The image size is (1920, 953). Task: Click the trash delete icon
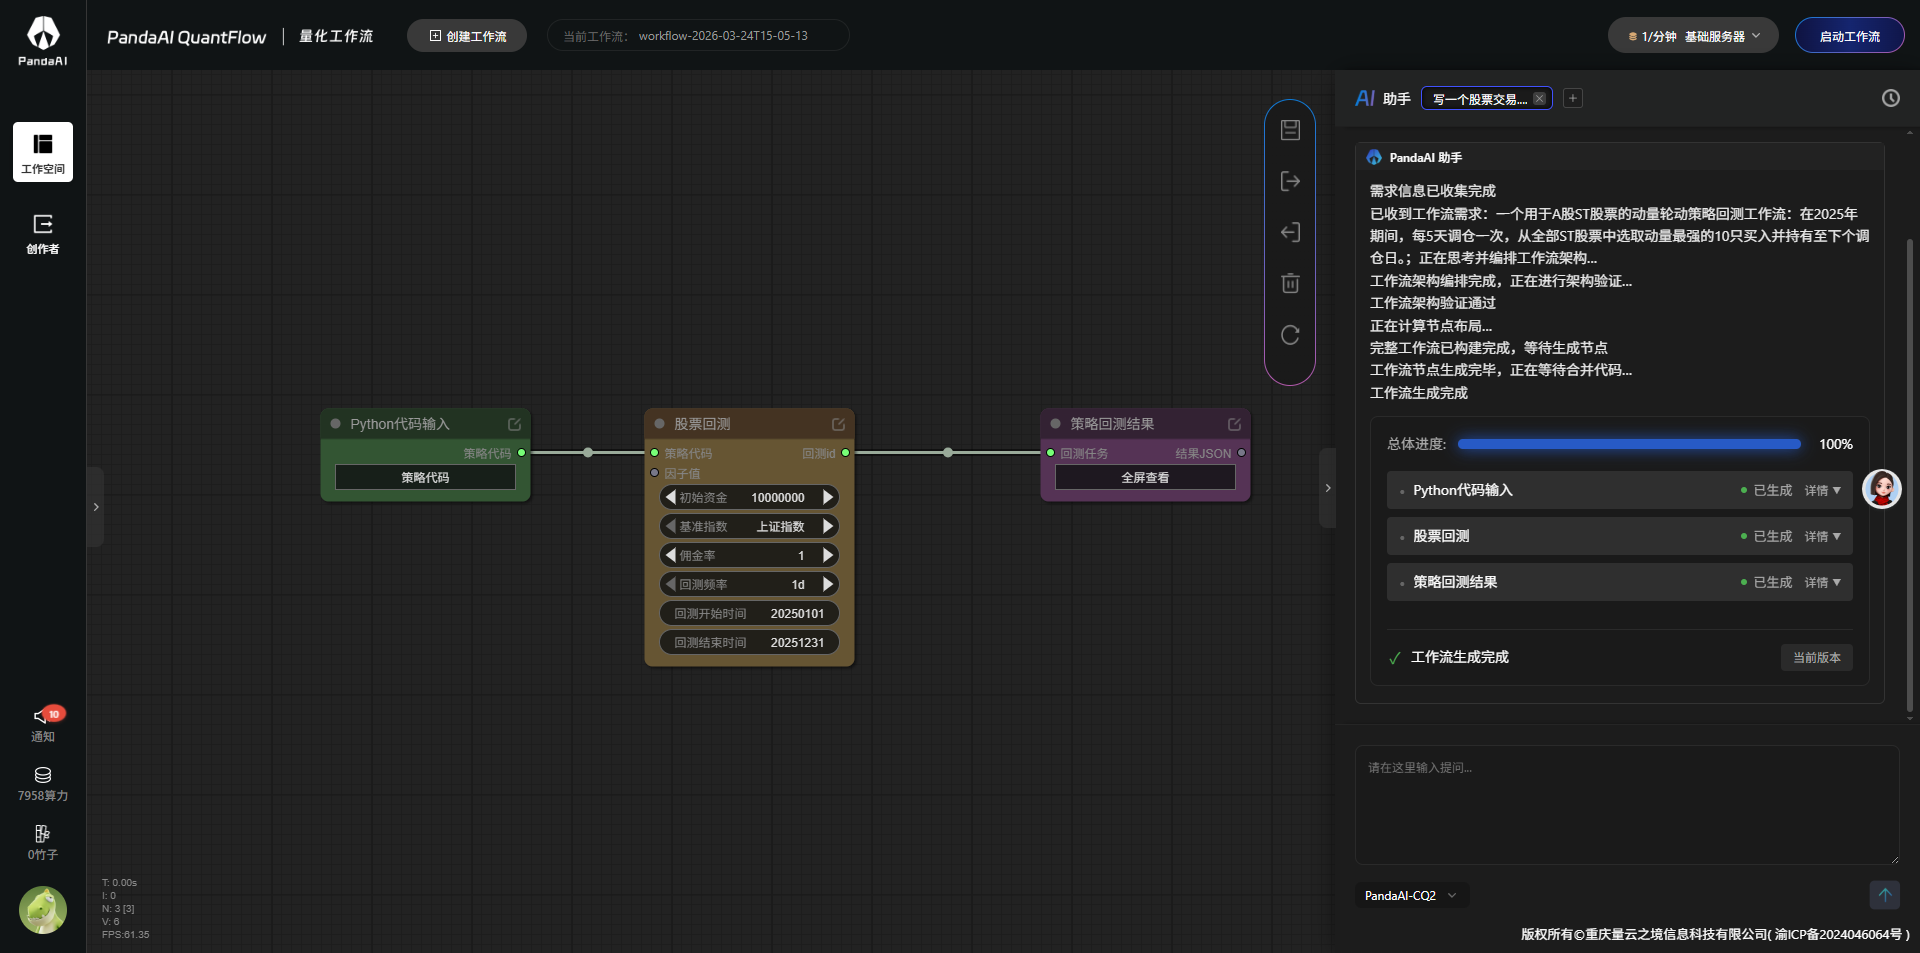[x=1290, y=284]
